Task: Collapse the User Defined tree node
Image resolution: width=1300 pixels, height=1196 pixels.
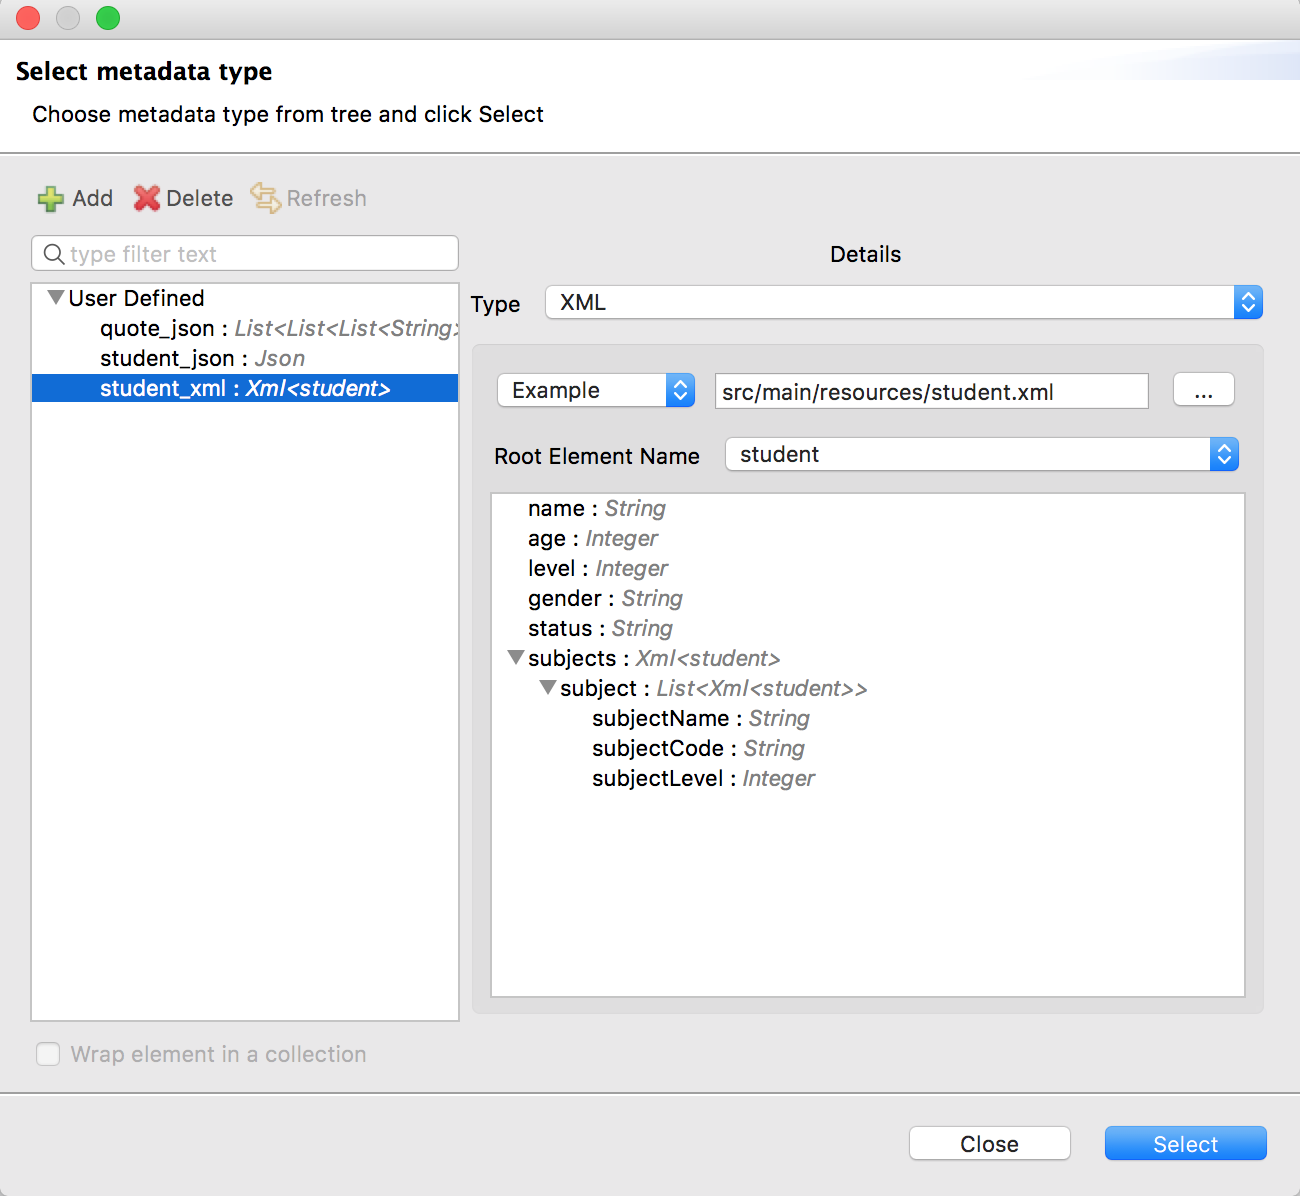Action: point(56,298)
